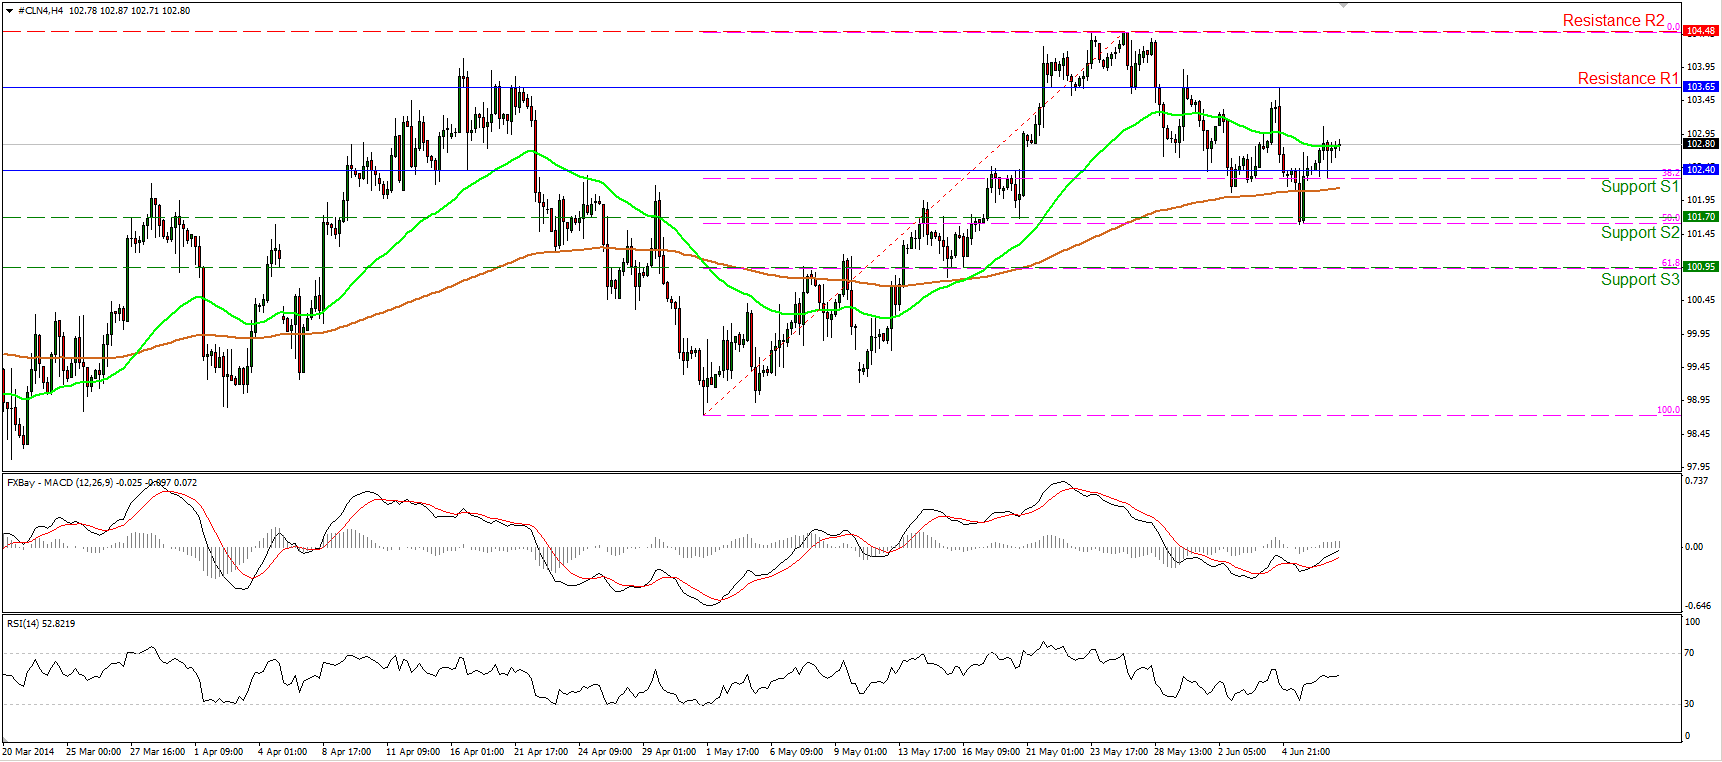
Task: Click the FXBay MACD indicator label
Action: [x=101, y=483]
